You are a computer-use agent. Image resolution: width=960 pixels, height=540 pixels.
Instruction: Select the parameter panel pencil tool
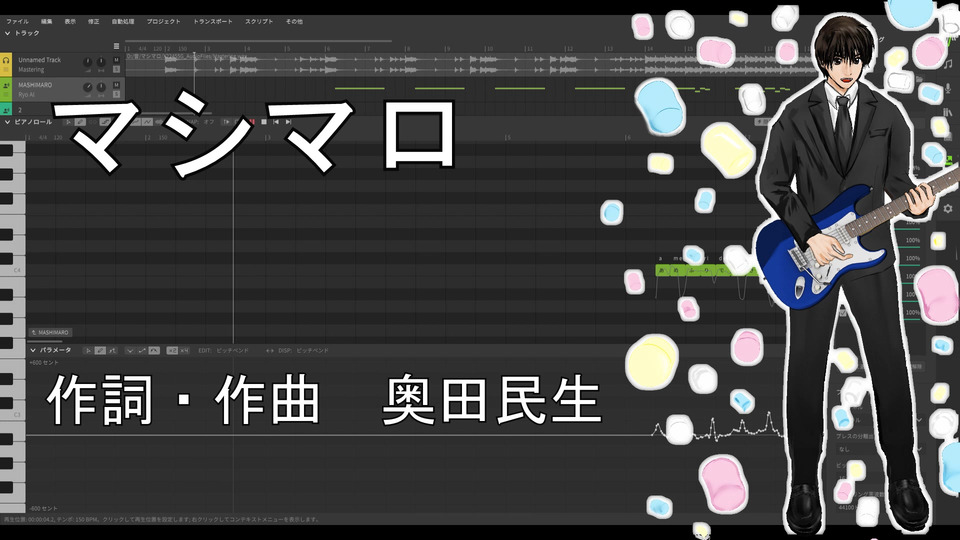point(100,351)
